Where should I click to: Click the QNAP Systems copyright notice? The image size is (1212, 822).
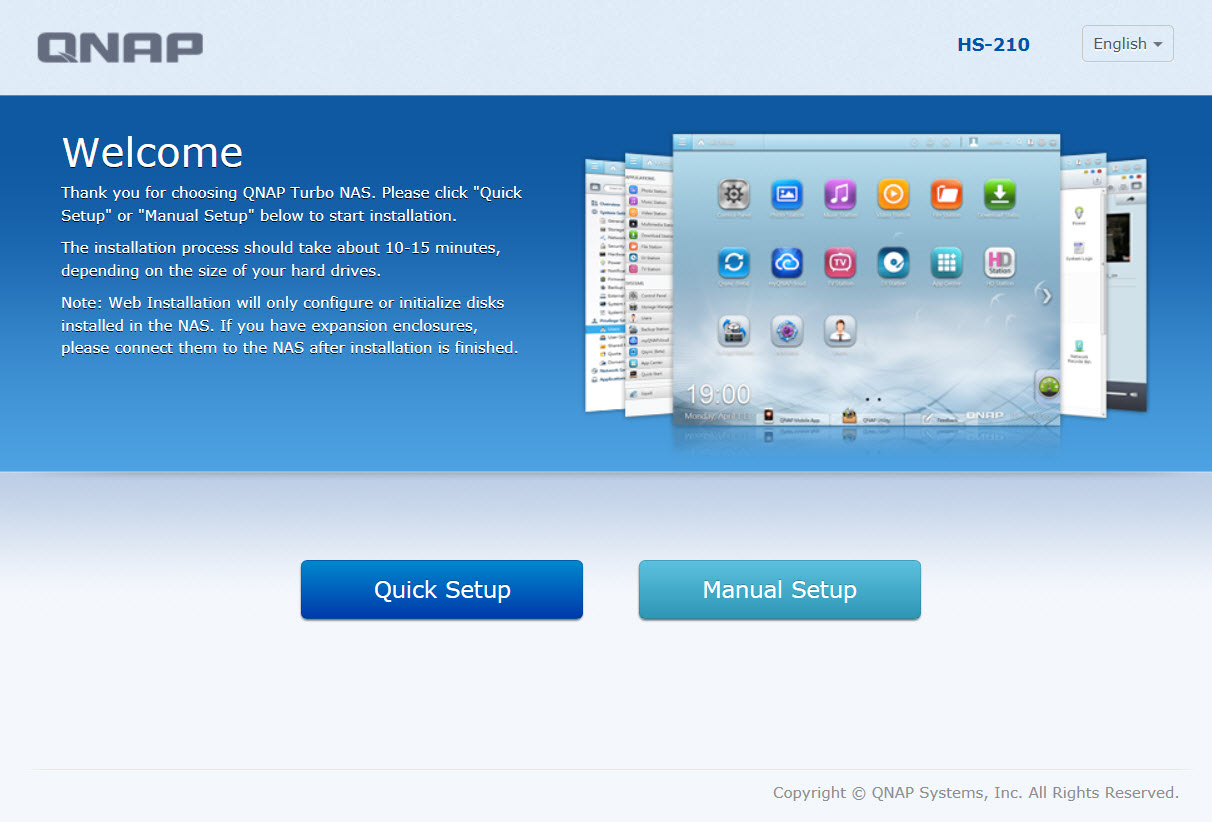click(x=976, y=793)
